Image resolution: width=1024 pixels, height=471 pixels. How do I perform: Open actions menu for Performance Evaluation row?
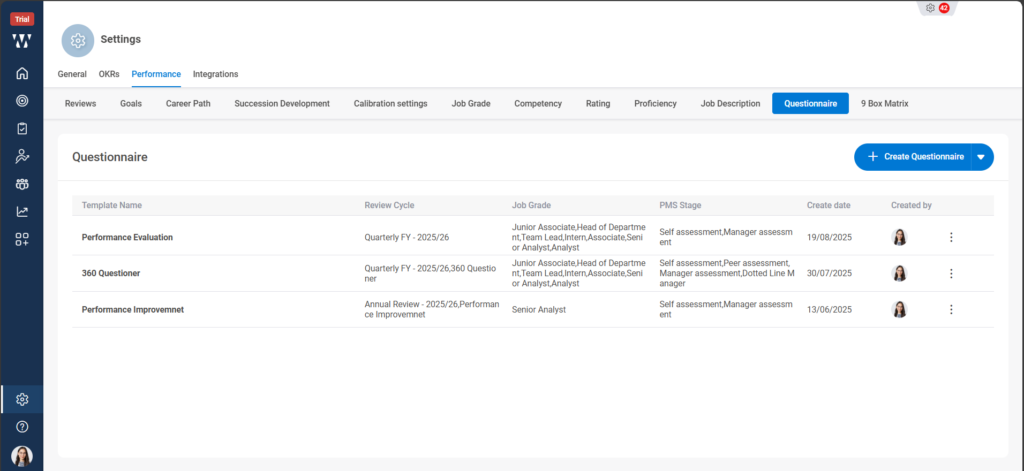[x=951, y=237]
